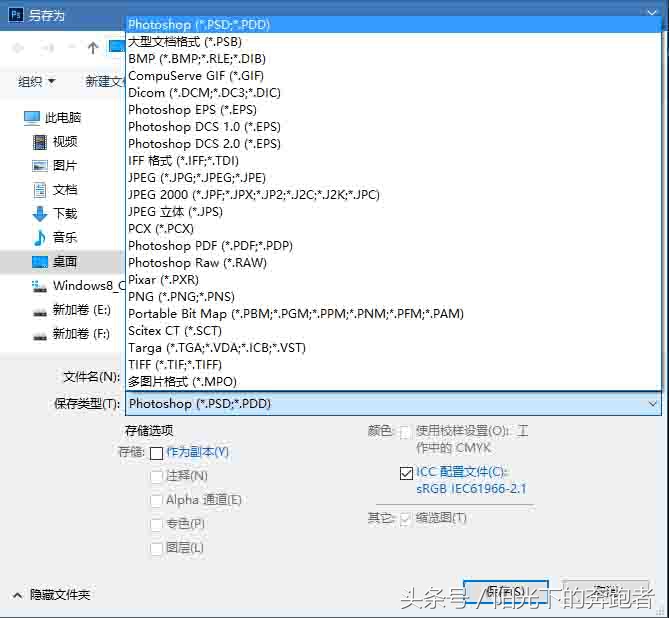
Task: Navigate forward with the forward arrow
Action: pos(47,48)
